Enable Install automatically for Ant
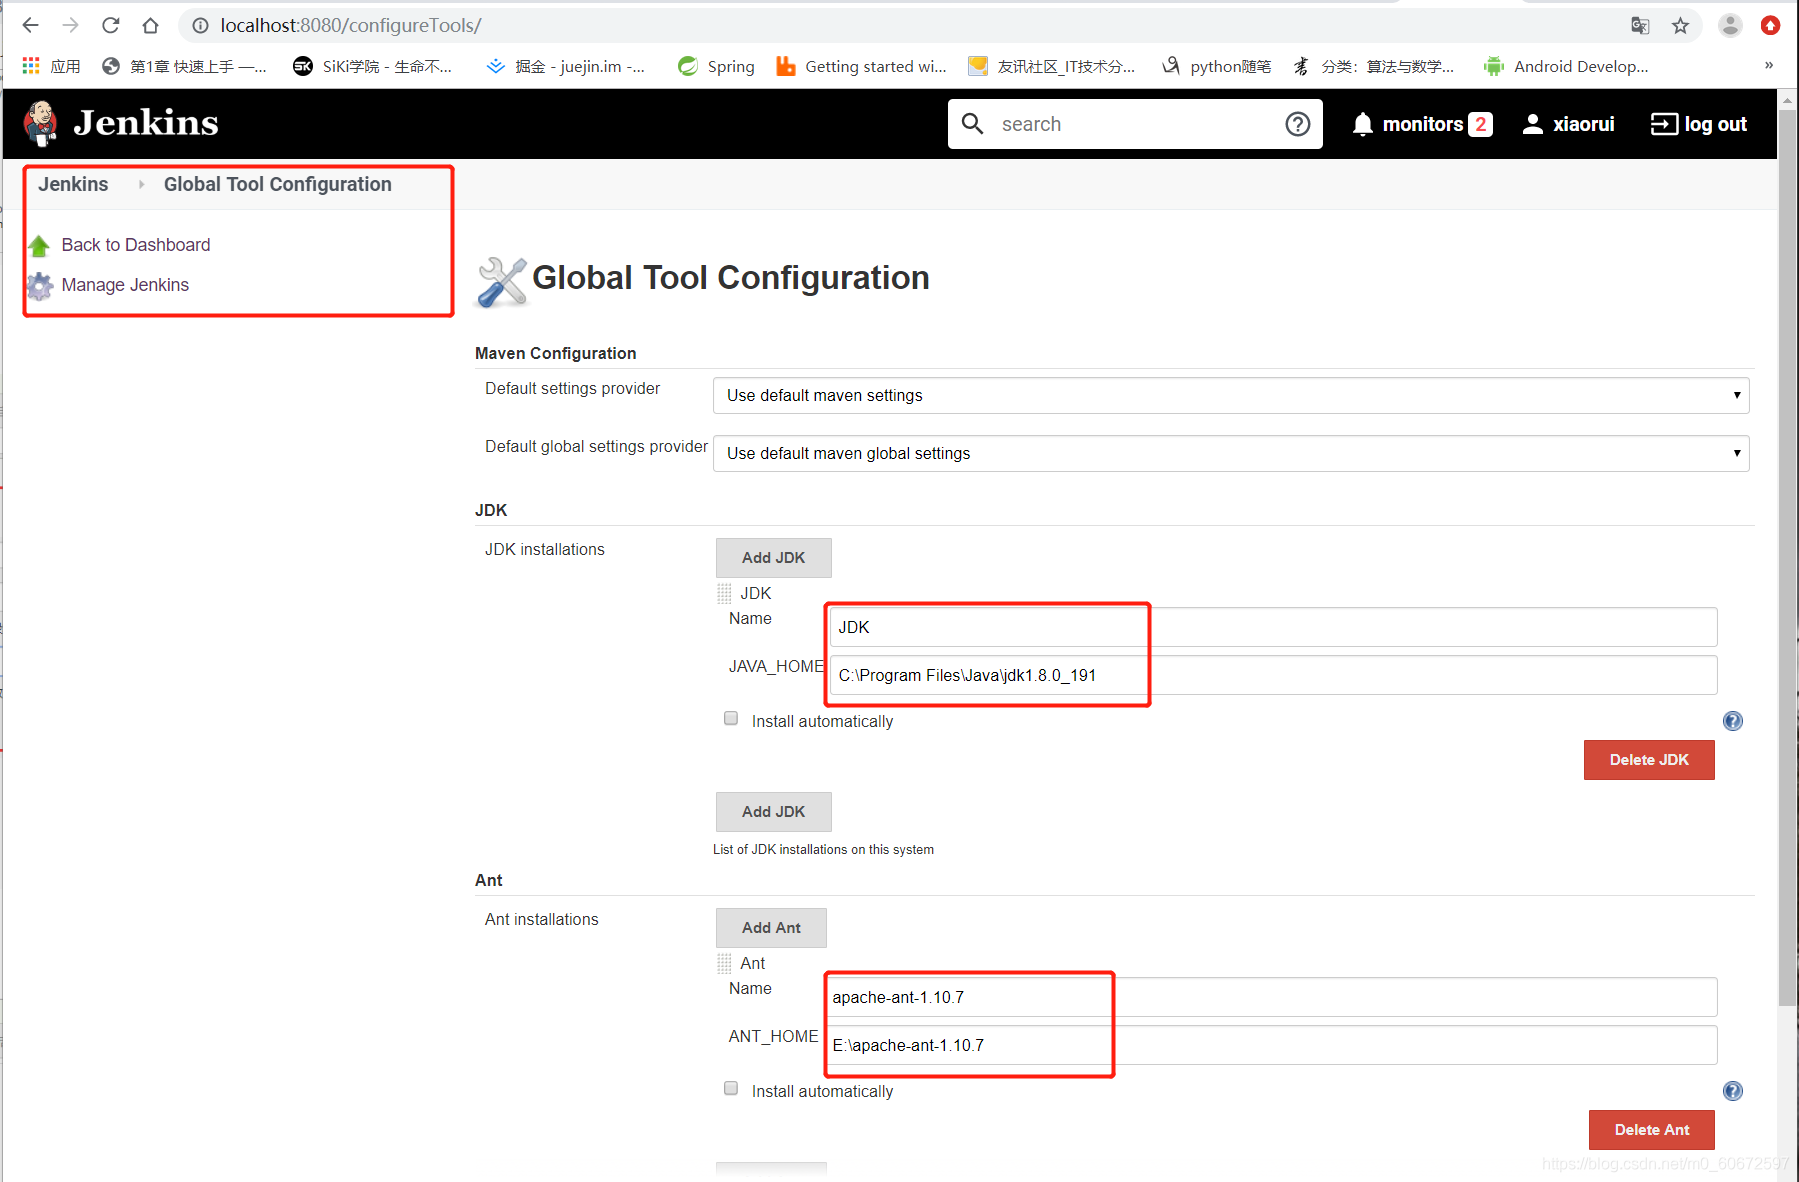The width and height of the screenshot is (1799, 1182). click(731, 1089)
